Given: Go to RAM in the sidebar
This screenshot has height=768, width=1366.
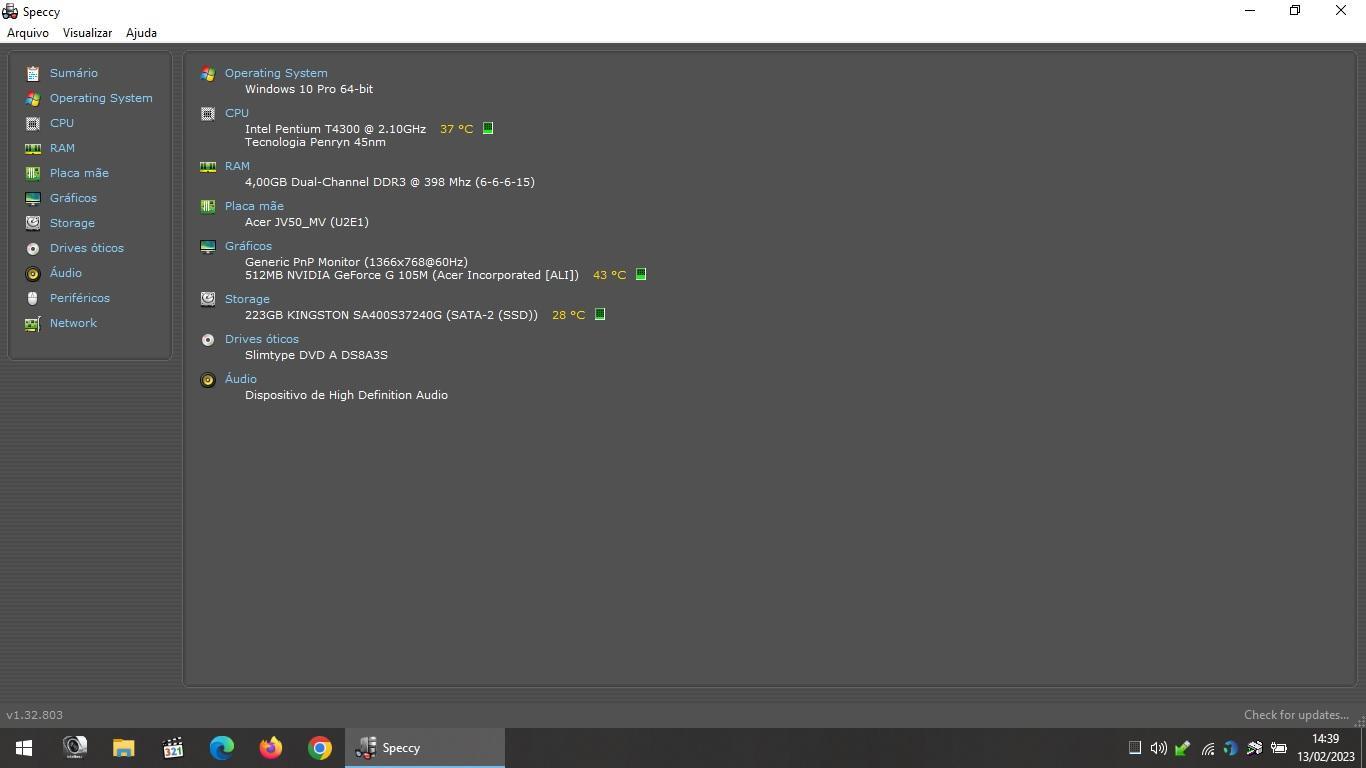Looking at the screenshot, I should click(x=62, y=148).
